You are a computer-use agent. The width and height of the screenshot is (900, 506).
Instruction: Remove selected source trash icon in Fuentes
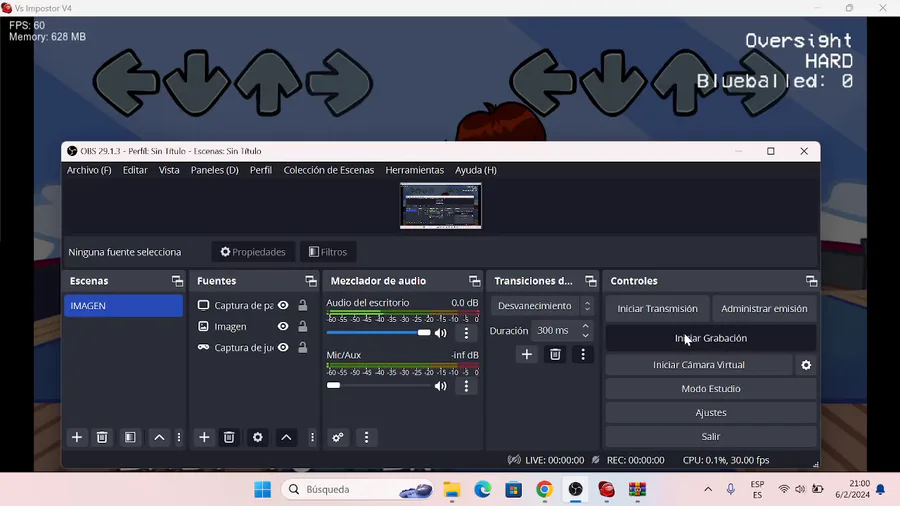pos(229,437)
